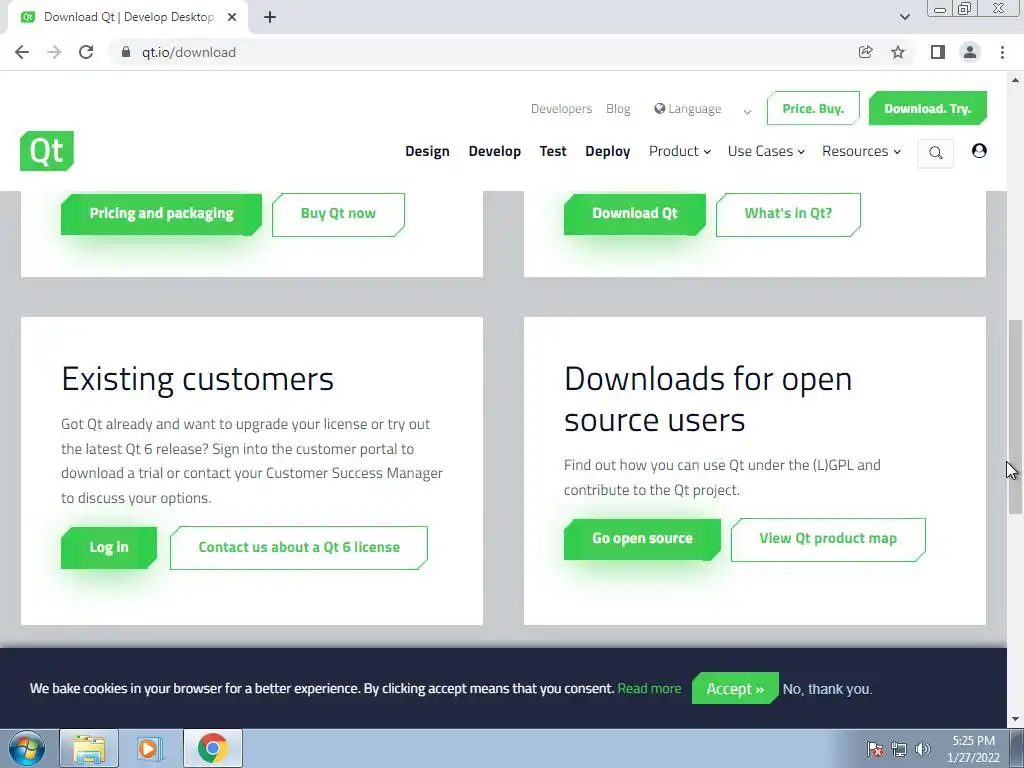The image size is (1024, 768).
Task: Open the Windows Start menu
Action: [x=27, y=748]
